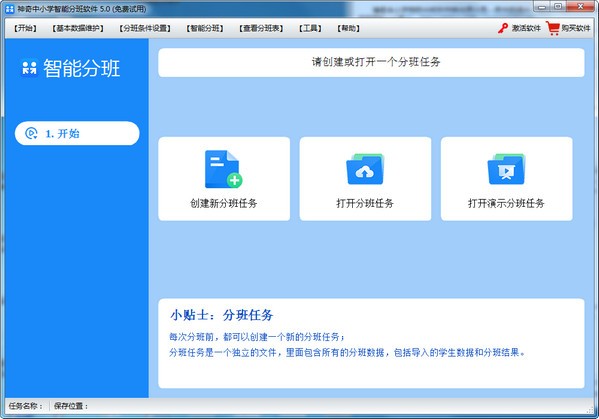Select sidebar step 1. 开始
This screenshot has width=599, height=419.
[77, 133]
